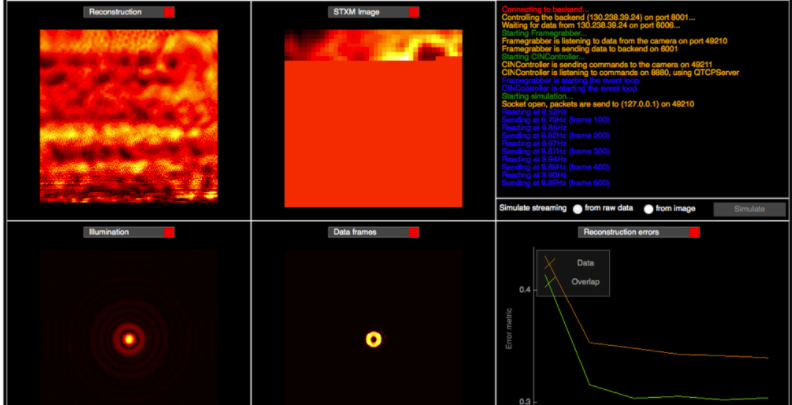Screen dimensions: 792x405
Task: Click the 'Connecting to backend...' log line
Action: coord(545,10)
